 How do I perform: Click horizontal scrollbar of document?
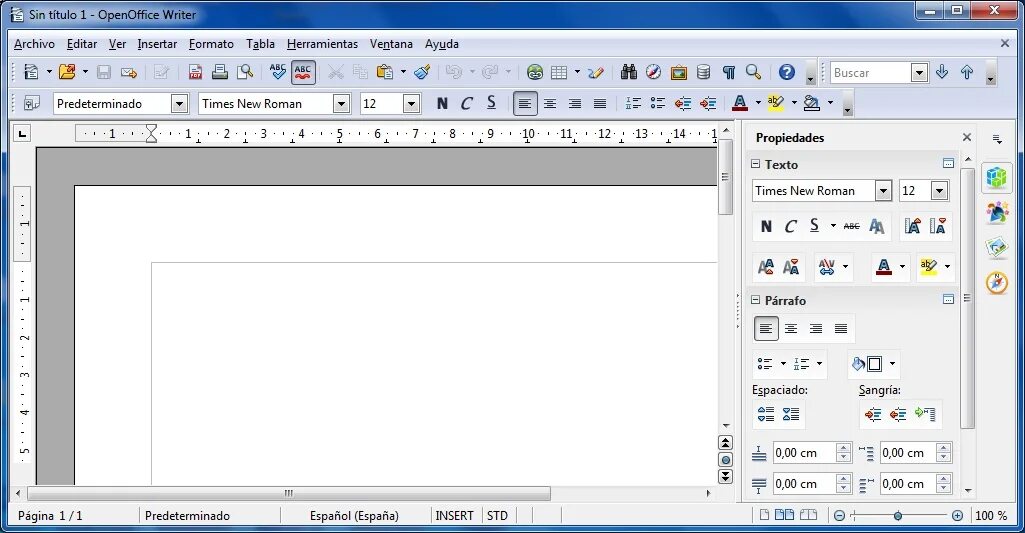coord(289,493)
